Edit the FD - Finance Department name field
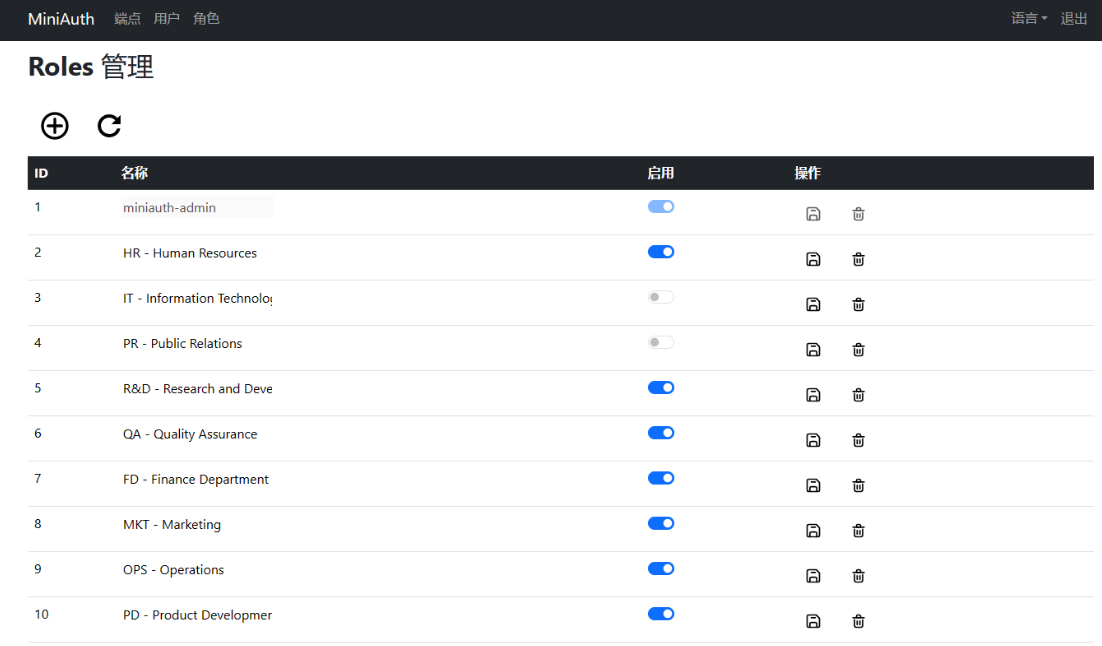1102x646 pixels. point(197,479)
